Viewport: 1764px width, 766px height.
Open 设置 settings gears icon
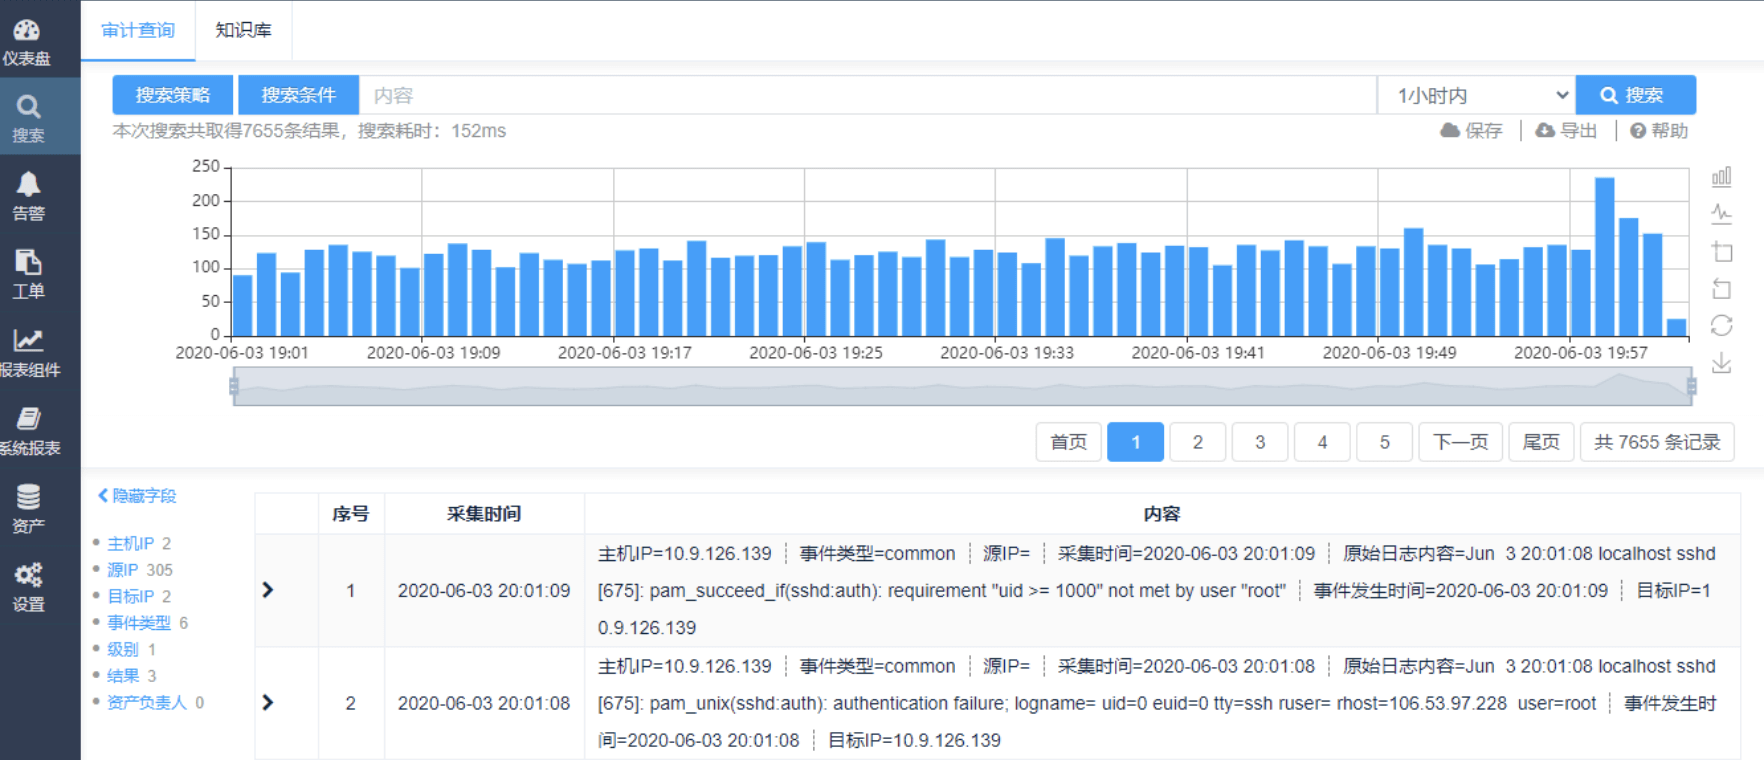coord(28,585)
